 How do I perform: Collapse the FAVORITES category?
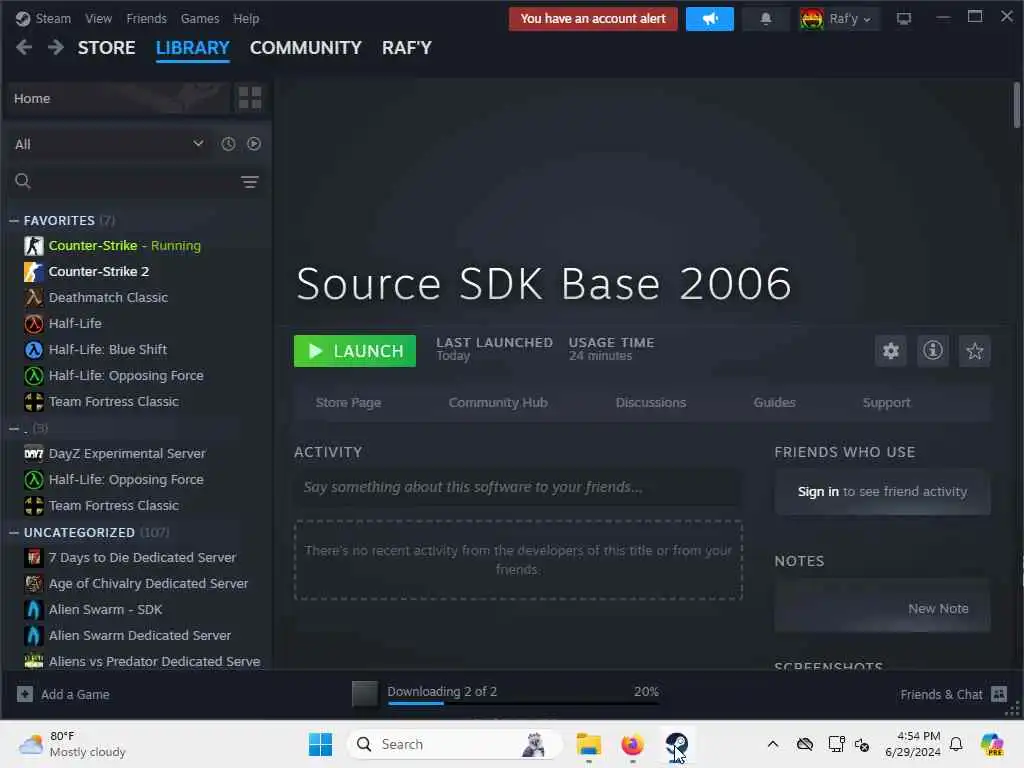click(x=14, y=221)
